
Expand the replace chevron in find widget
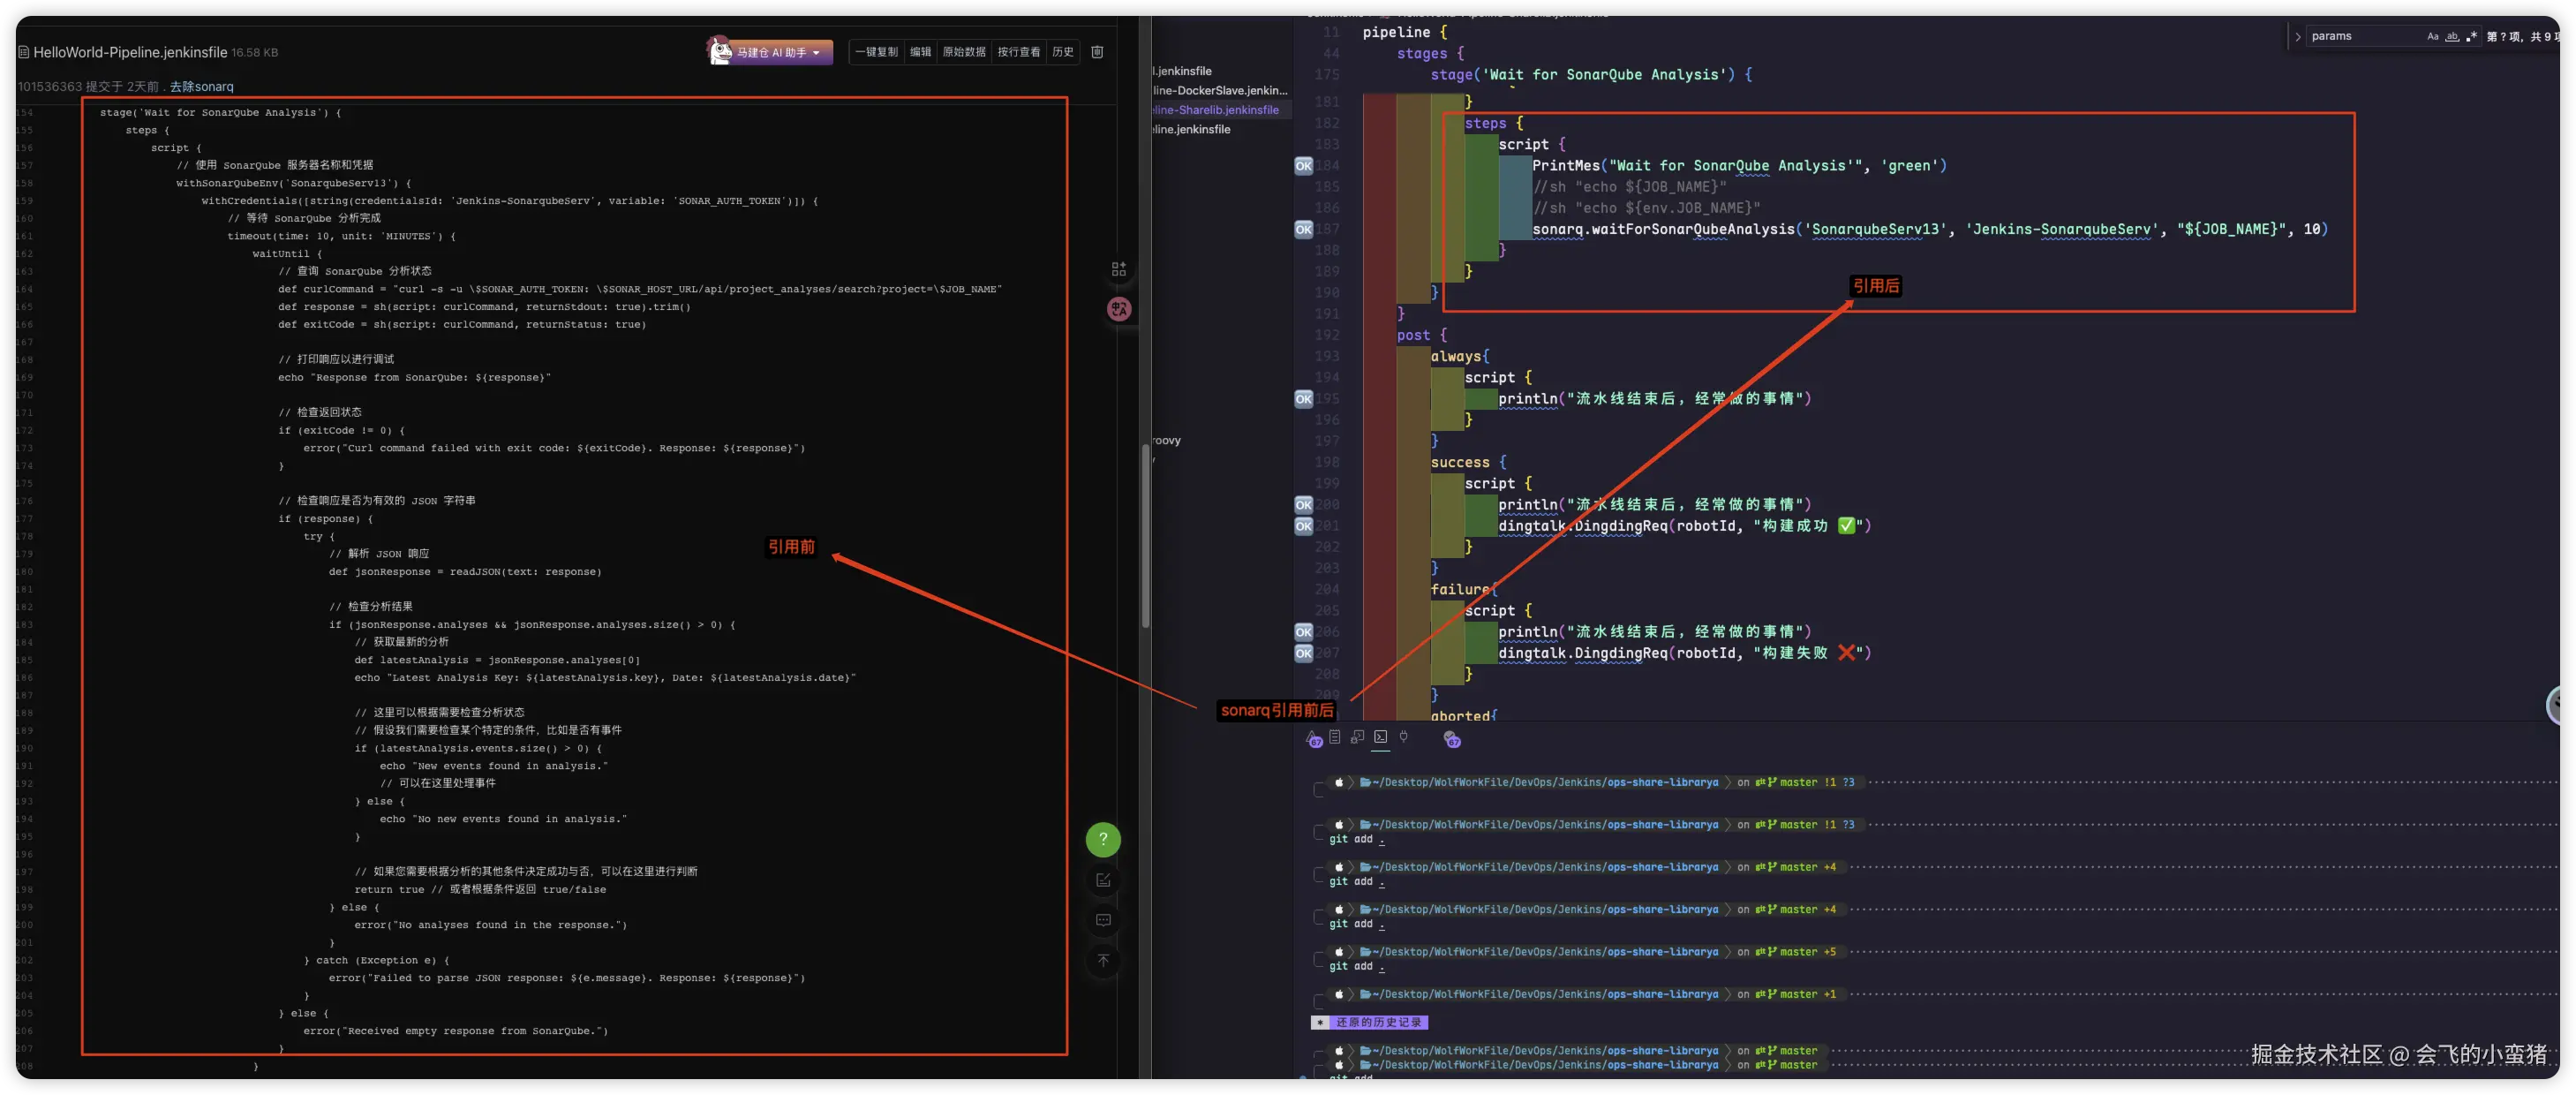2298,36
